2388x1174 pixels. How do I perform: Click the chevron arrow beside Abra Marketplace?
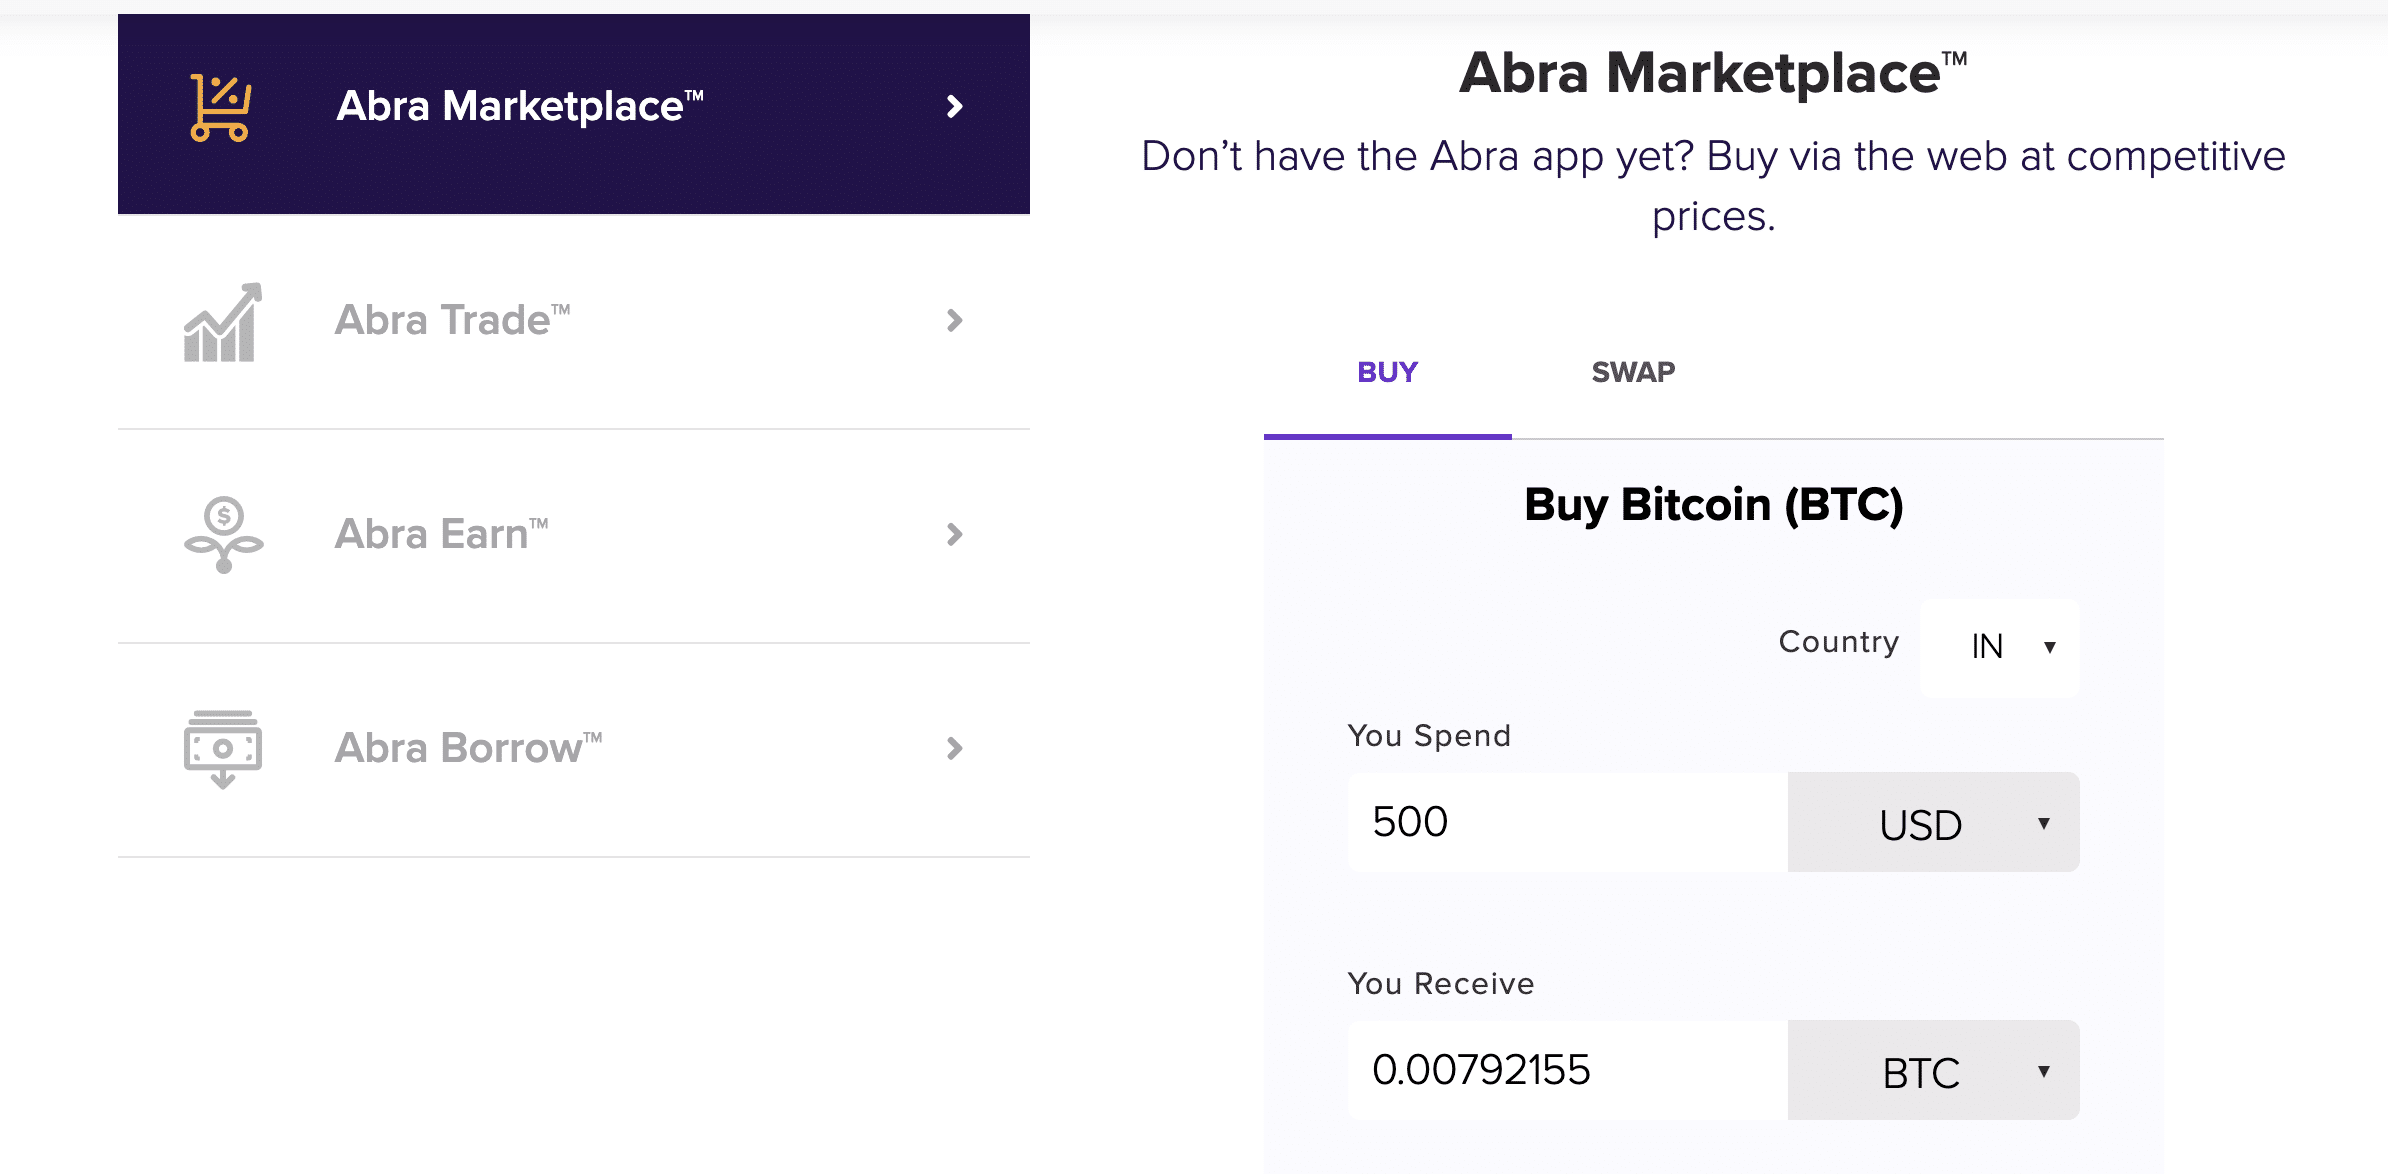point(955,107)
